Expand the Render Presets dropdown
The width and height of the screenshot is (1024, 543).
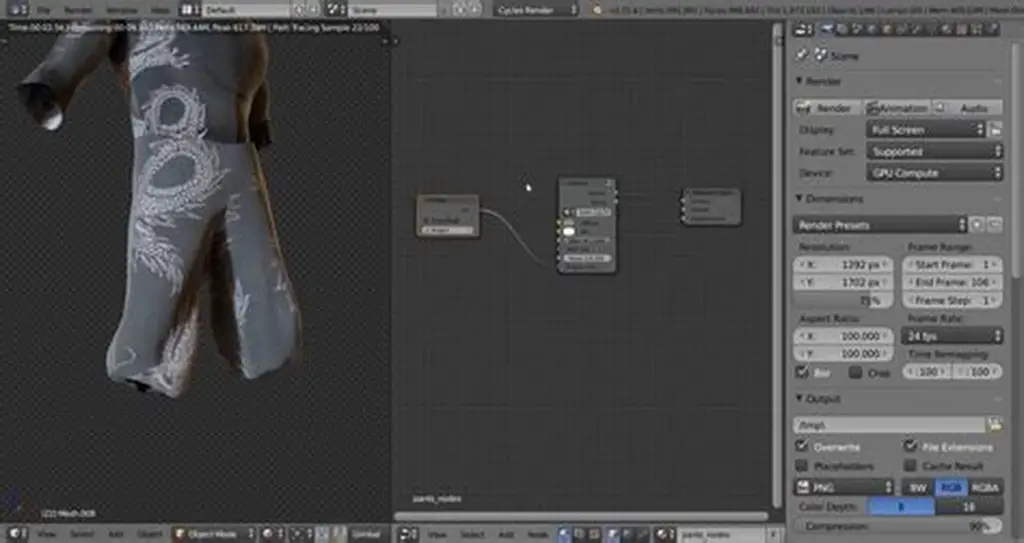880,225
